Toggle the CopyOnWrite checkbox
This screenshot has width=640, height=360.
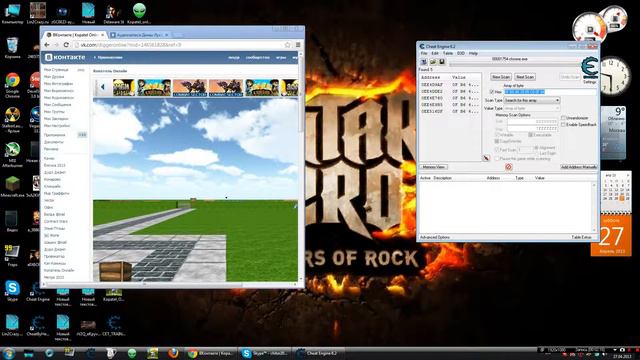pyautogui.click(x=497, y=141)
